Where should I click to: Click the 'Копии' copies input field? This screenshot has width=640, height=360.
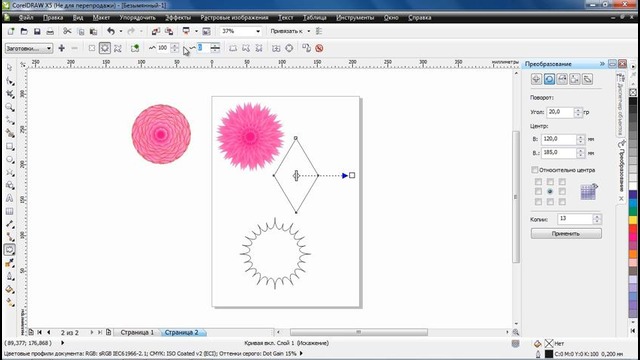point(574,219)
